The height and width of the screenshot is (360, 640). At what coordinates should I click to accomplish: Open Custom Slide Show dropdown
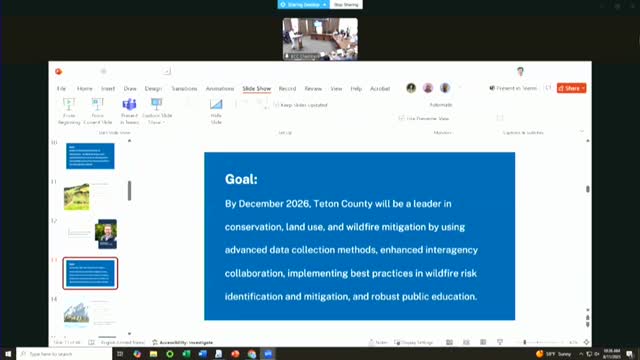coord(157,111)
